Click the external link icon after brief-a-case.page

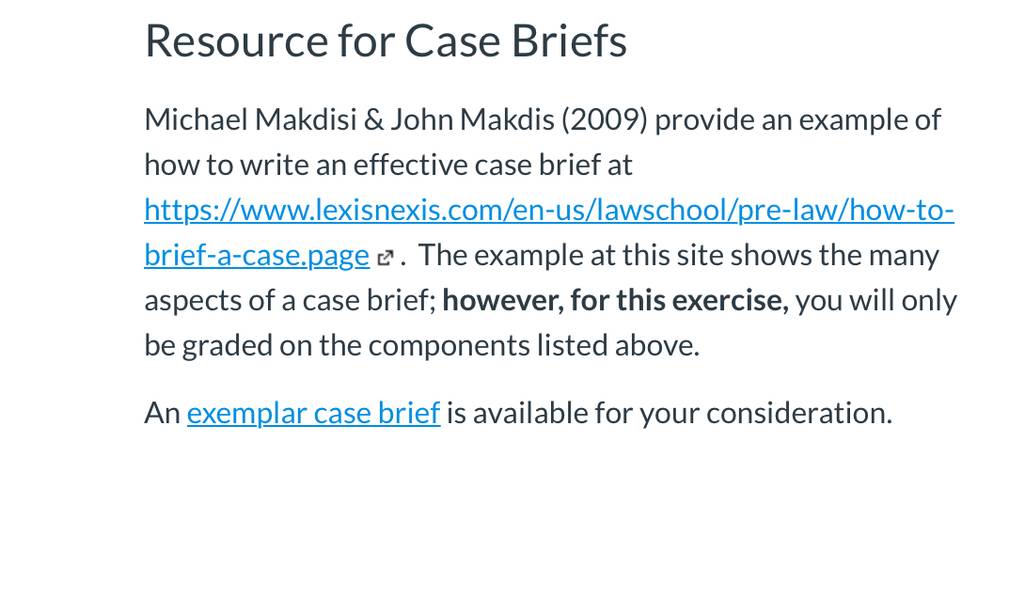[x=385, y=258]
